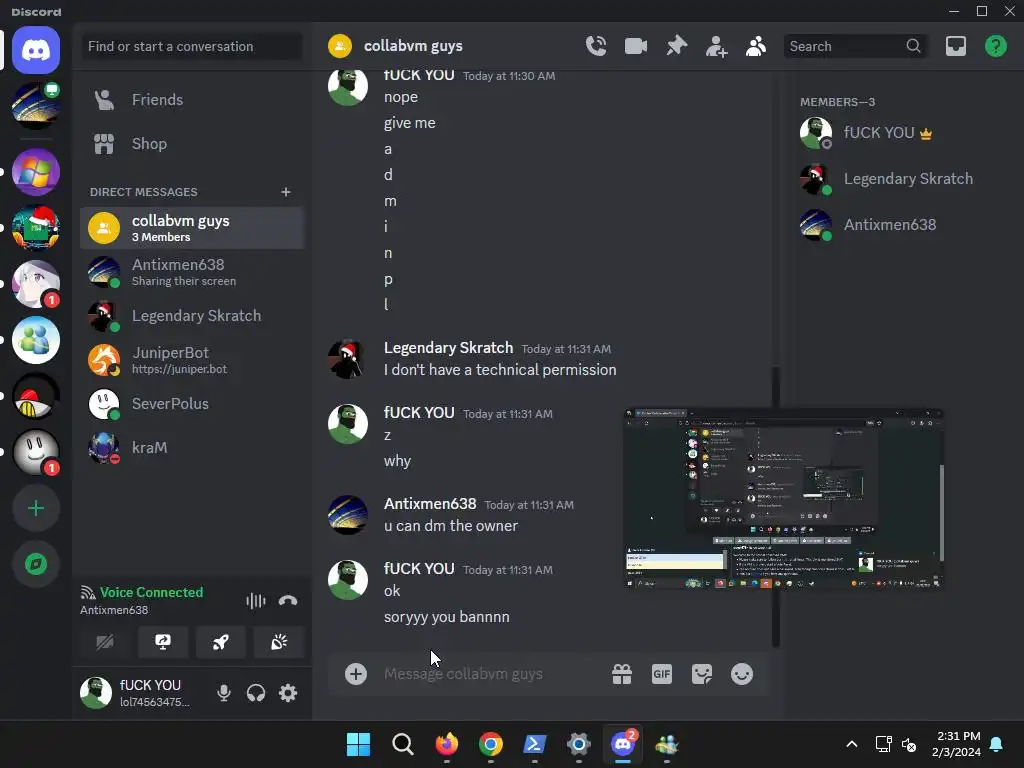The height and width of the screenshot is (768, 1024).
Task: Open pinned messages
Action: point(677,46)
